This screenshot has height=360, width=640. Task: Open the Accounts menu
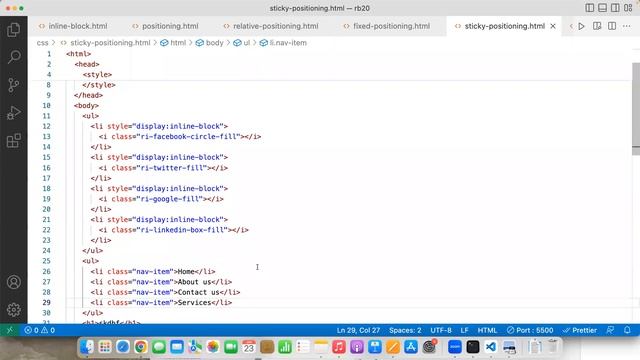pyautogui.click(x=13, y=282)
